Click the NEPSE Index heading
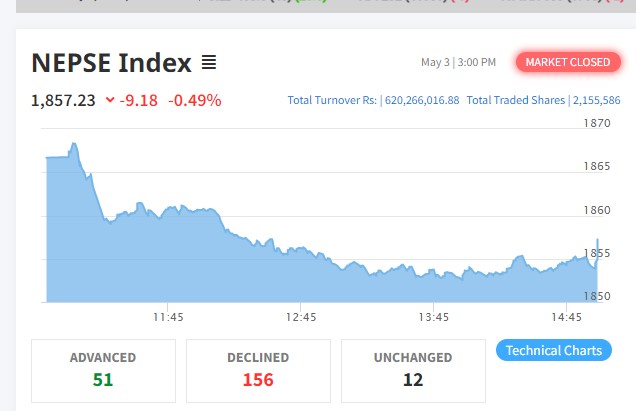The image size is (636, 411). pyautogui.click(x=111, y=63)
